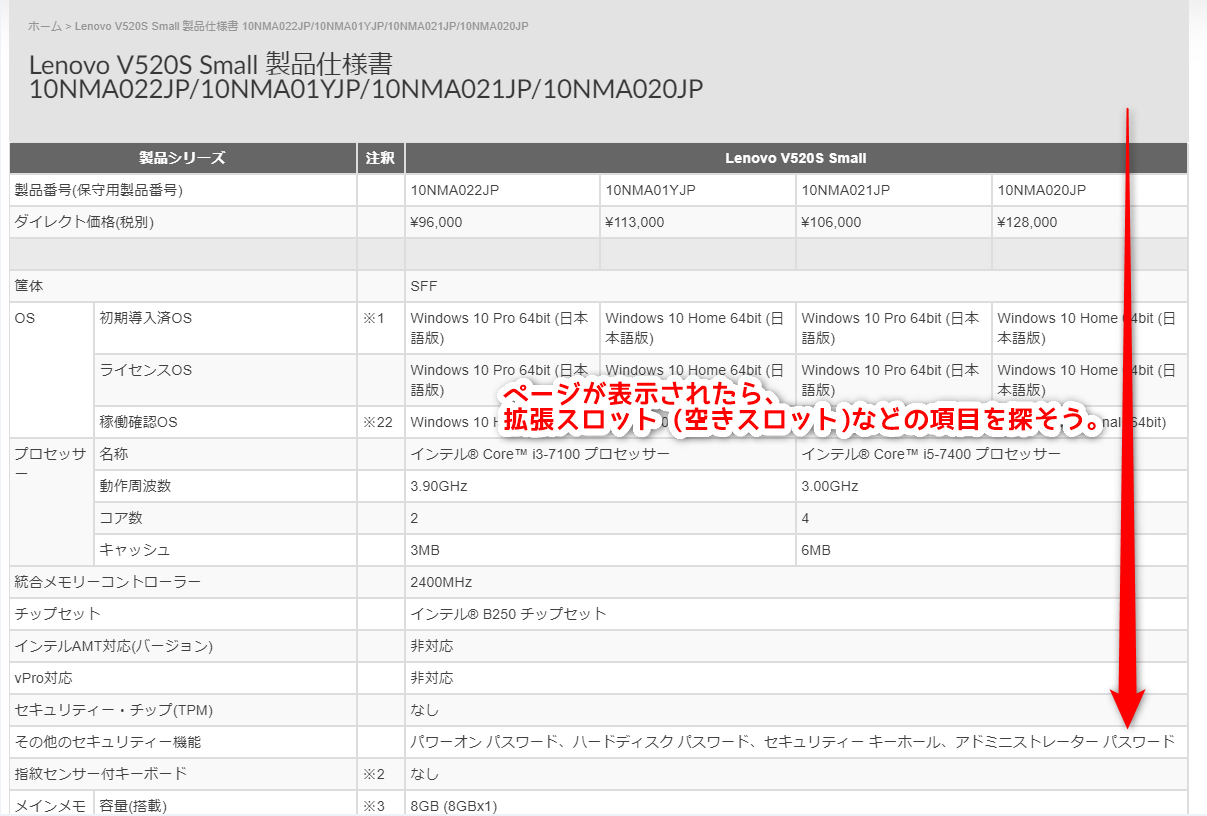Screen dimensions: 1207x816
Task: Click the 稼働確認OS row label
Action: (138, 422)
